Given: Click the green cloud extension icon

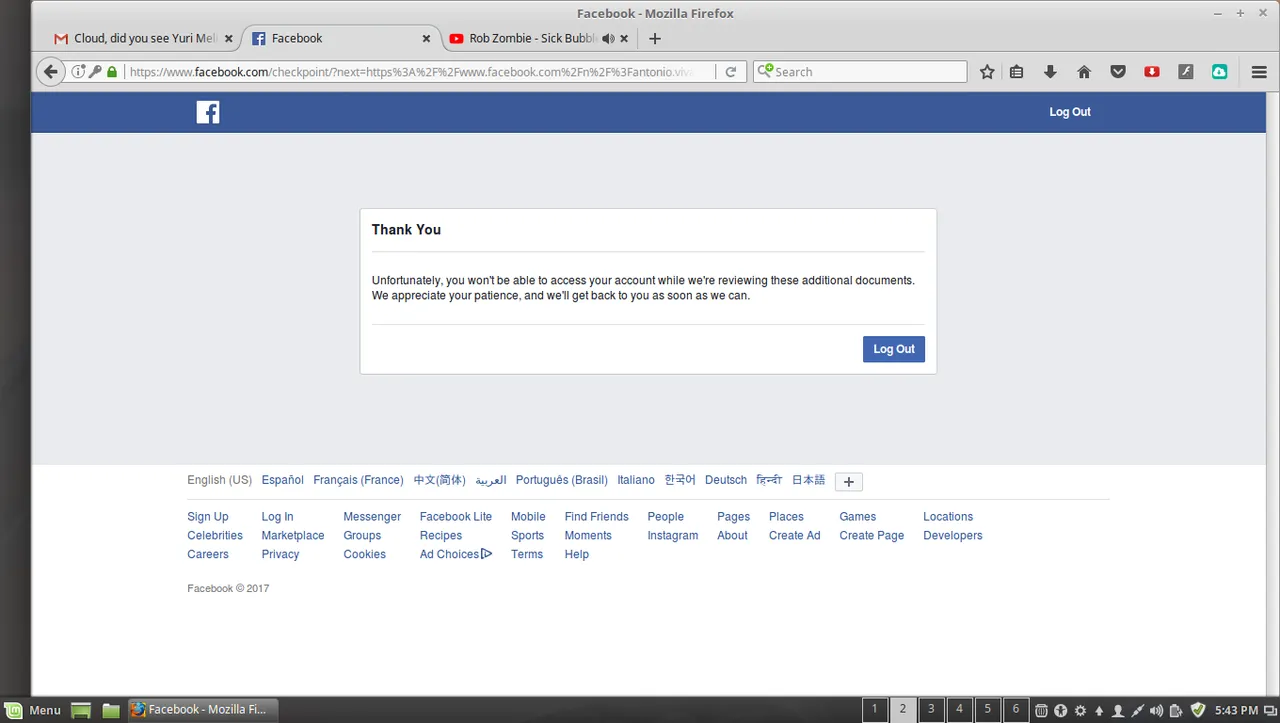Looking at the screenshot, I should (x=1220, y=72).
